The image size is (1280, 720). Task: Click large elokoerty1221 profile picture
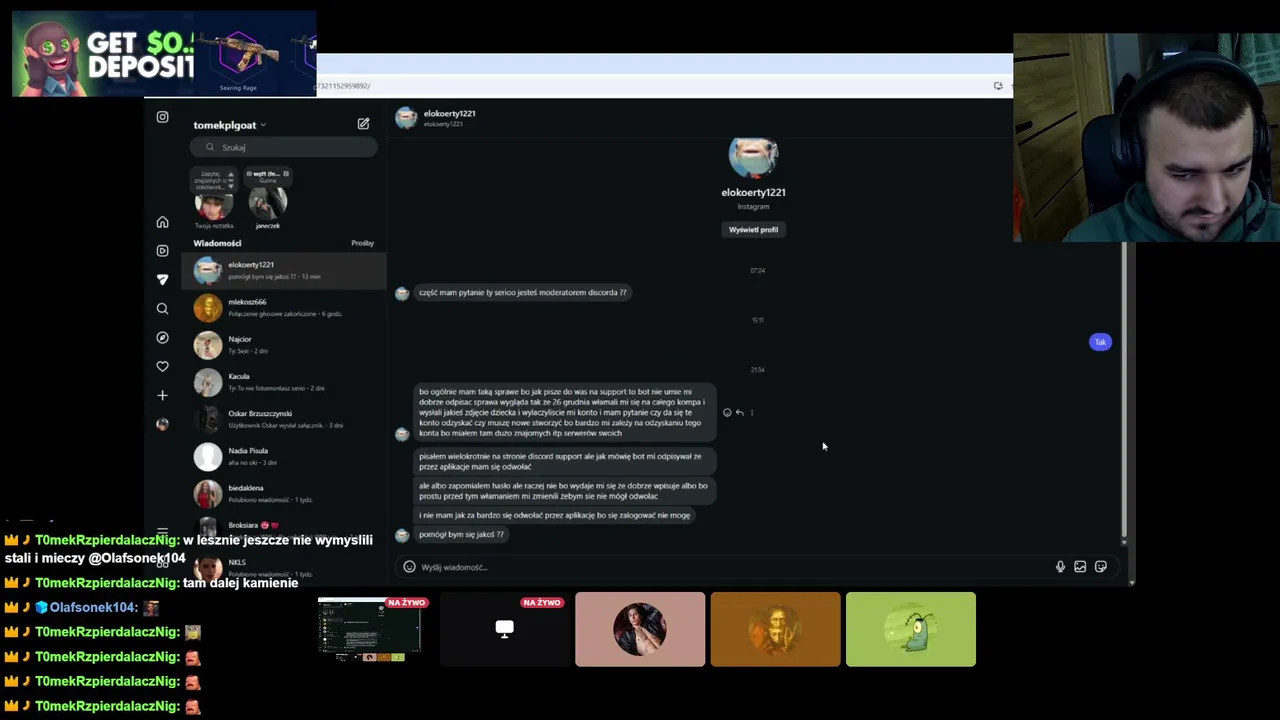point(753,158)
